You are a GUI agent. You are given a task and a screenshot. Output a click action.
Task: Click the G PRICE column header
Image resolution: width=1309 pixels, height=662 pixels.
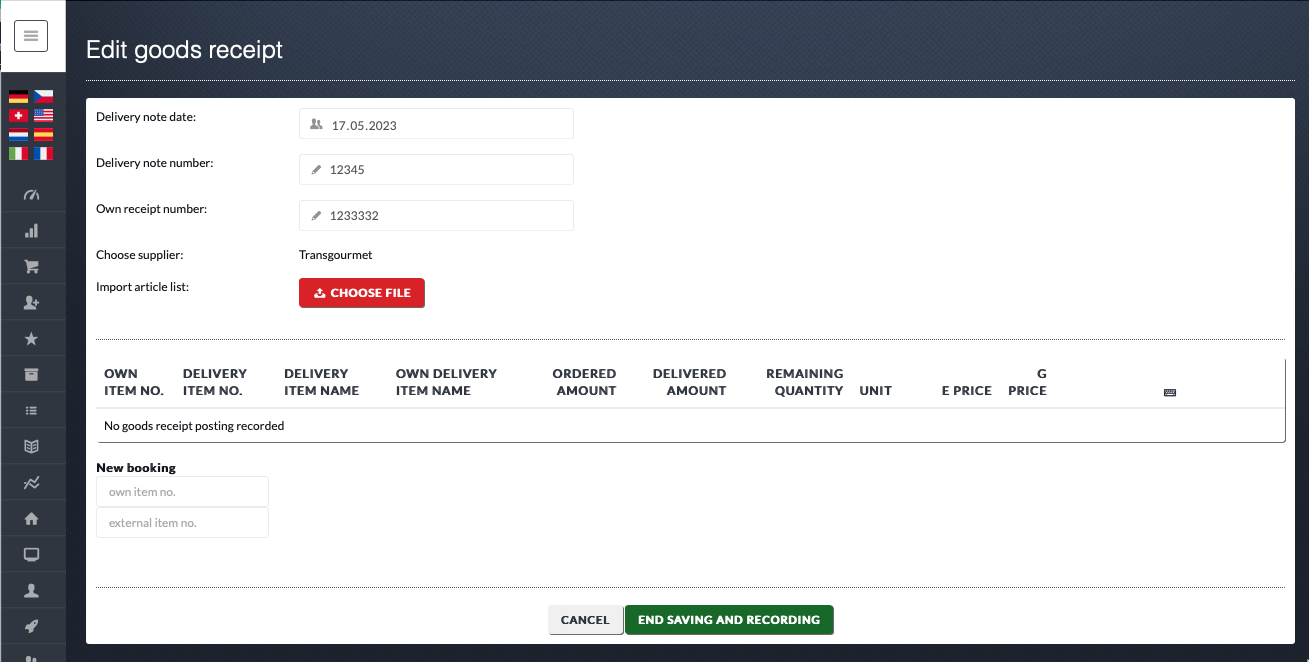(1028, 382)
